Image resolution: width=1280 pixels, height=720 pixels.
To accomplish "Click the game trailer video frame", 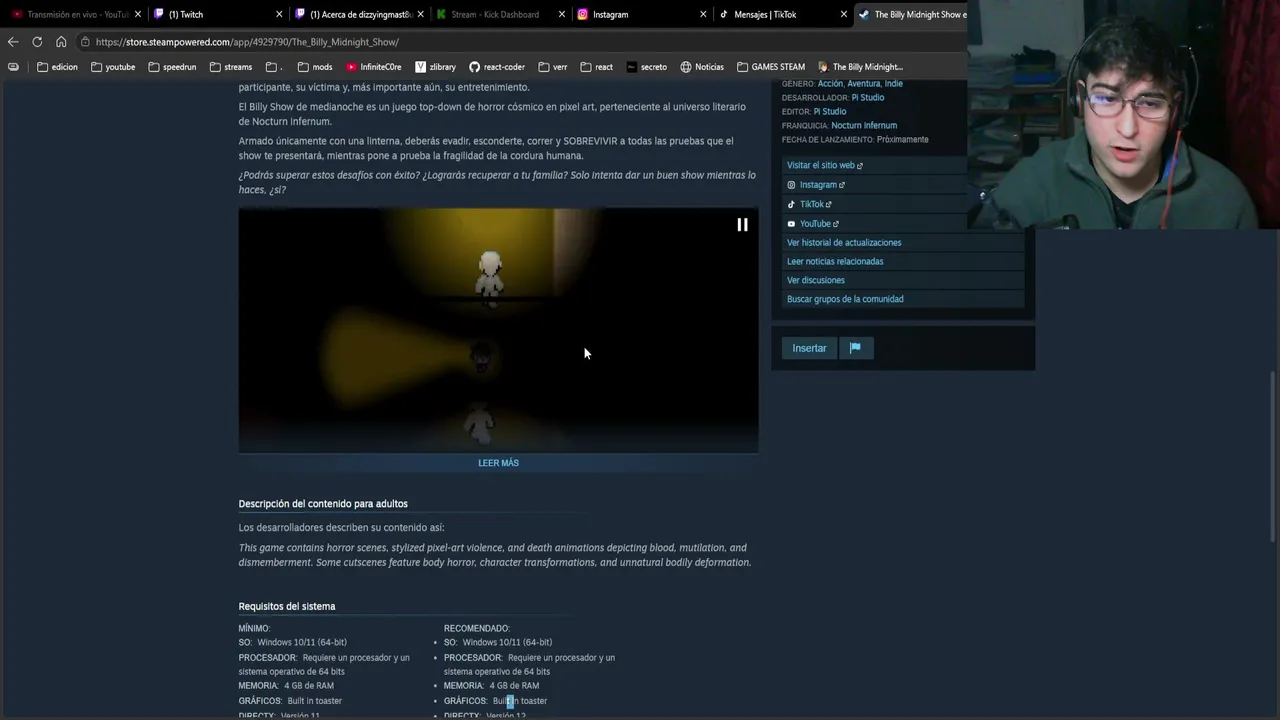I will [498, 330].
